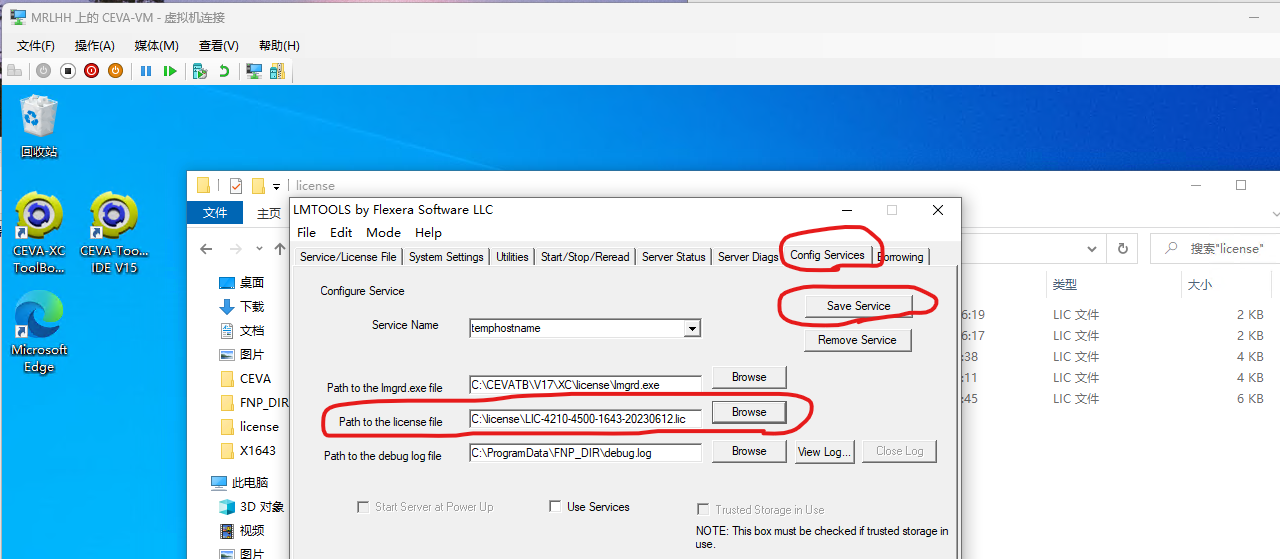Open the LMTOOLS Help menu
Image resolution: width=1280 pixels, height=559 pixels.
(x=428, y=232)
